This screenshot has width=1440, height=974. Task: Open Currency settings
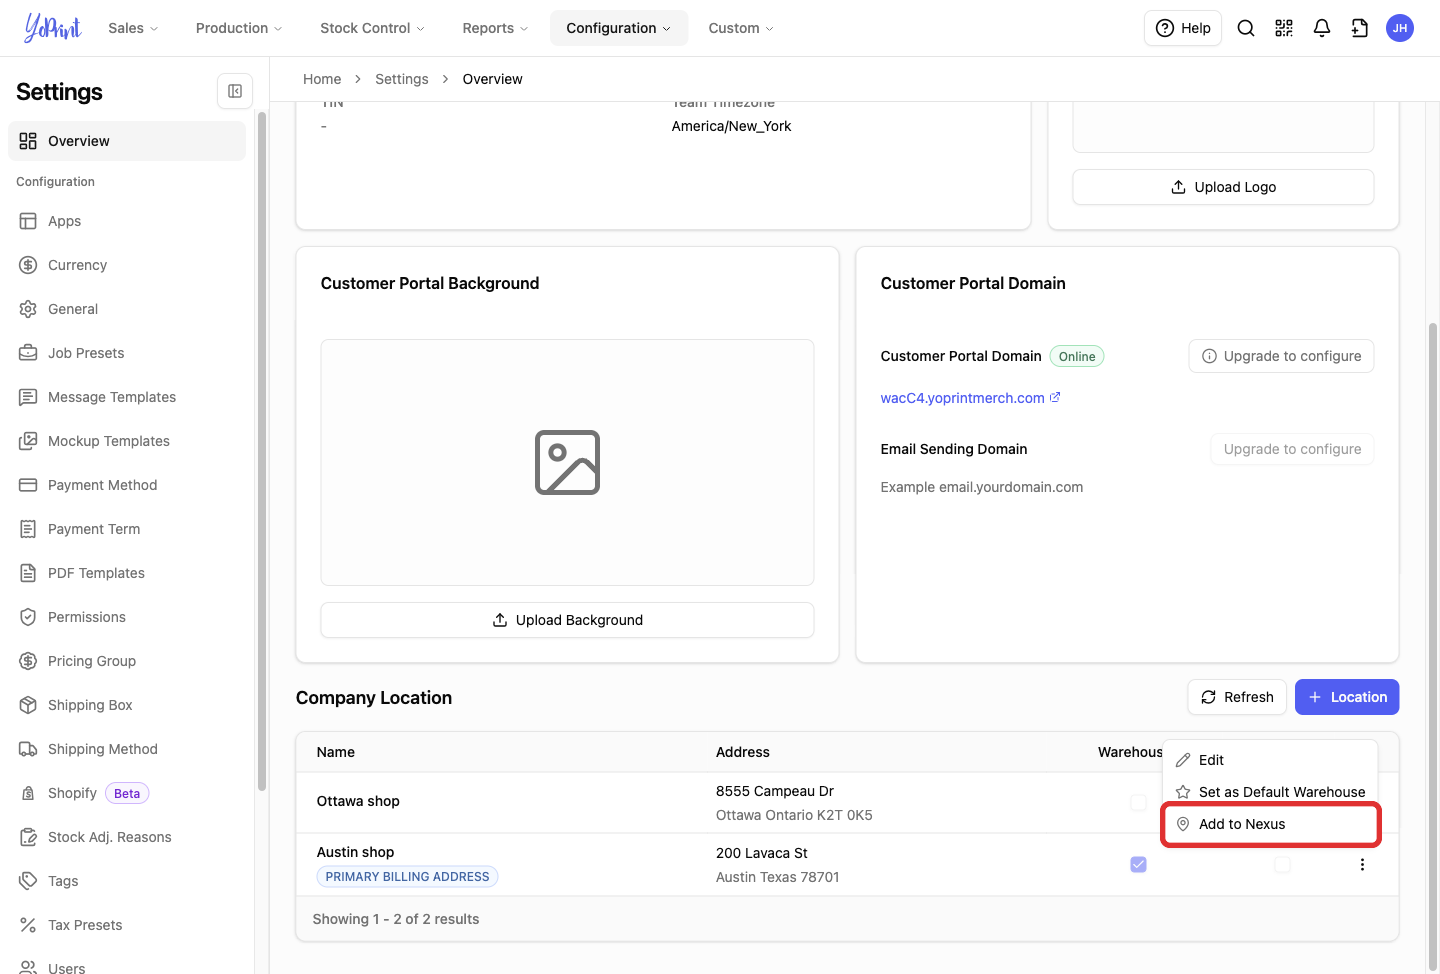click(127, 265)
